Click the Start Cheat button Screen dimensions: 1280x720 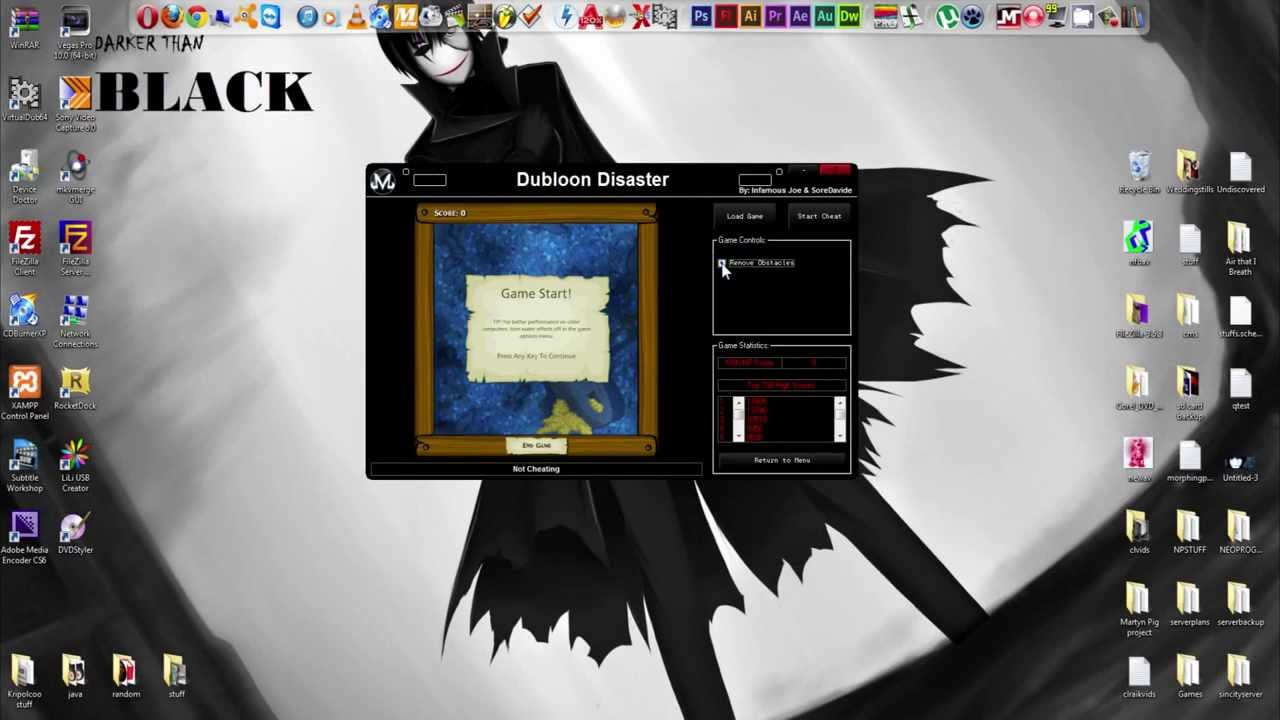[819, 216]
